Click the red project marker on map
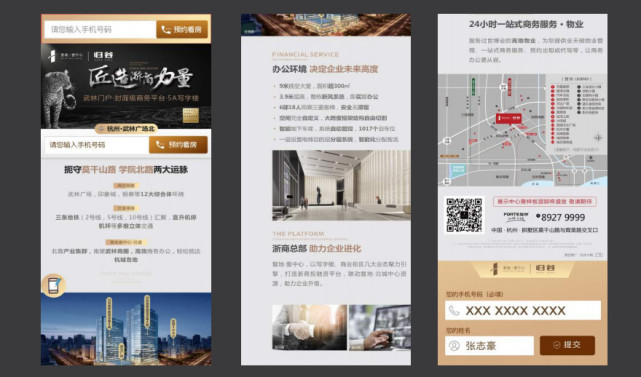This screenshot has height=377, width=641. pos(509,118)
